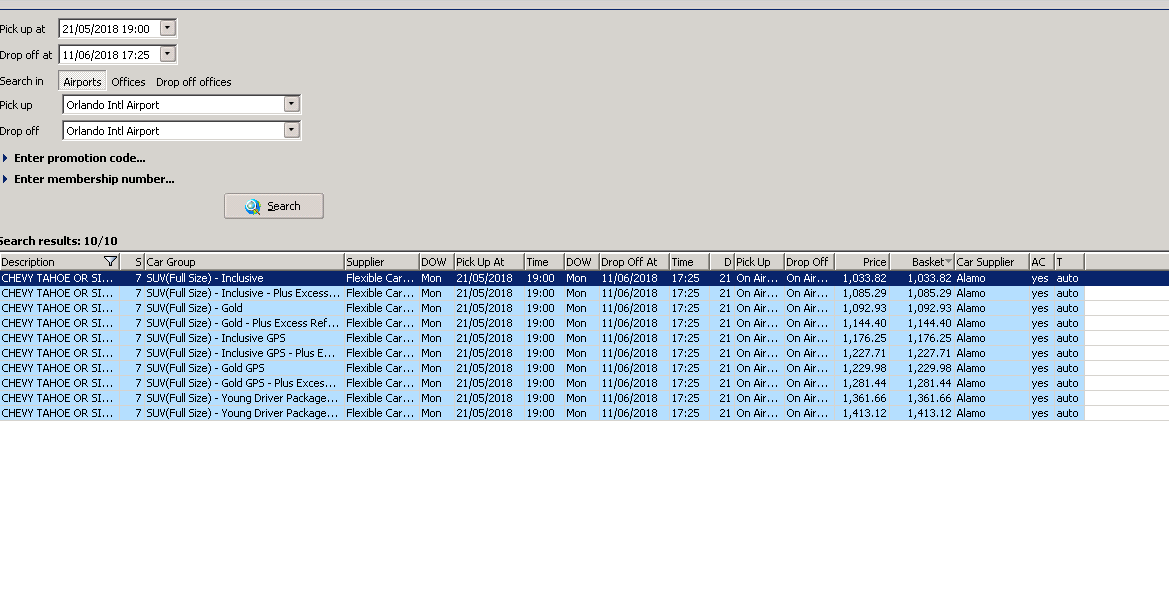This screenshot has height=598, width=1169.
Task: Expand Enter promotion code section
Action: click(x=75, y=158)
